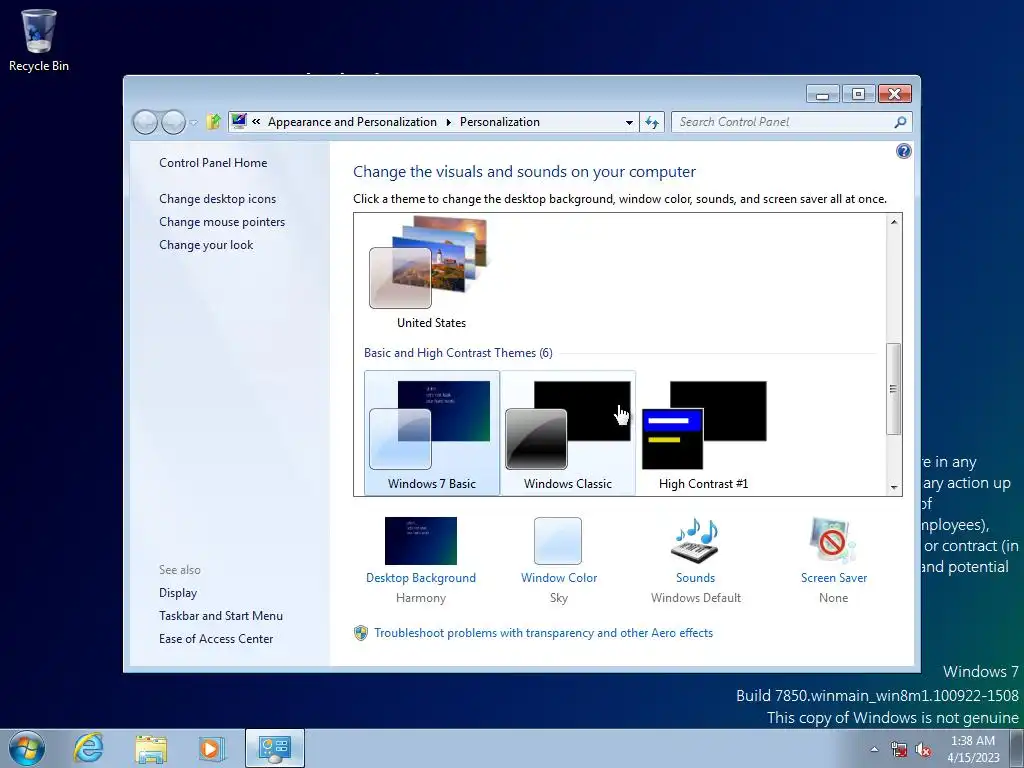
Task: Expand arrow after Appearance and Personalization
Action: point(449,122)
